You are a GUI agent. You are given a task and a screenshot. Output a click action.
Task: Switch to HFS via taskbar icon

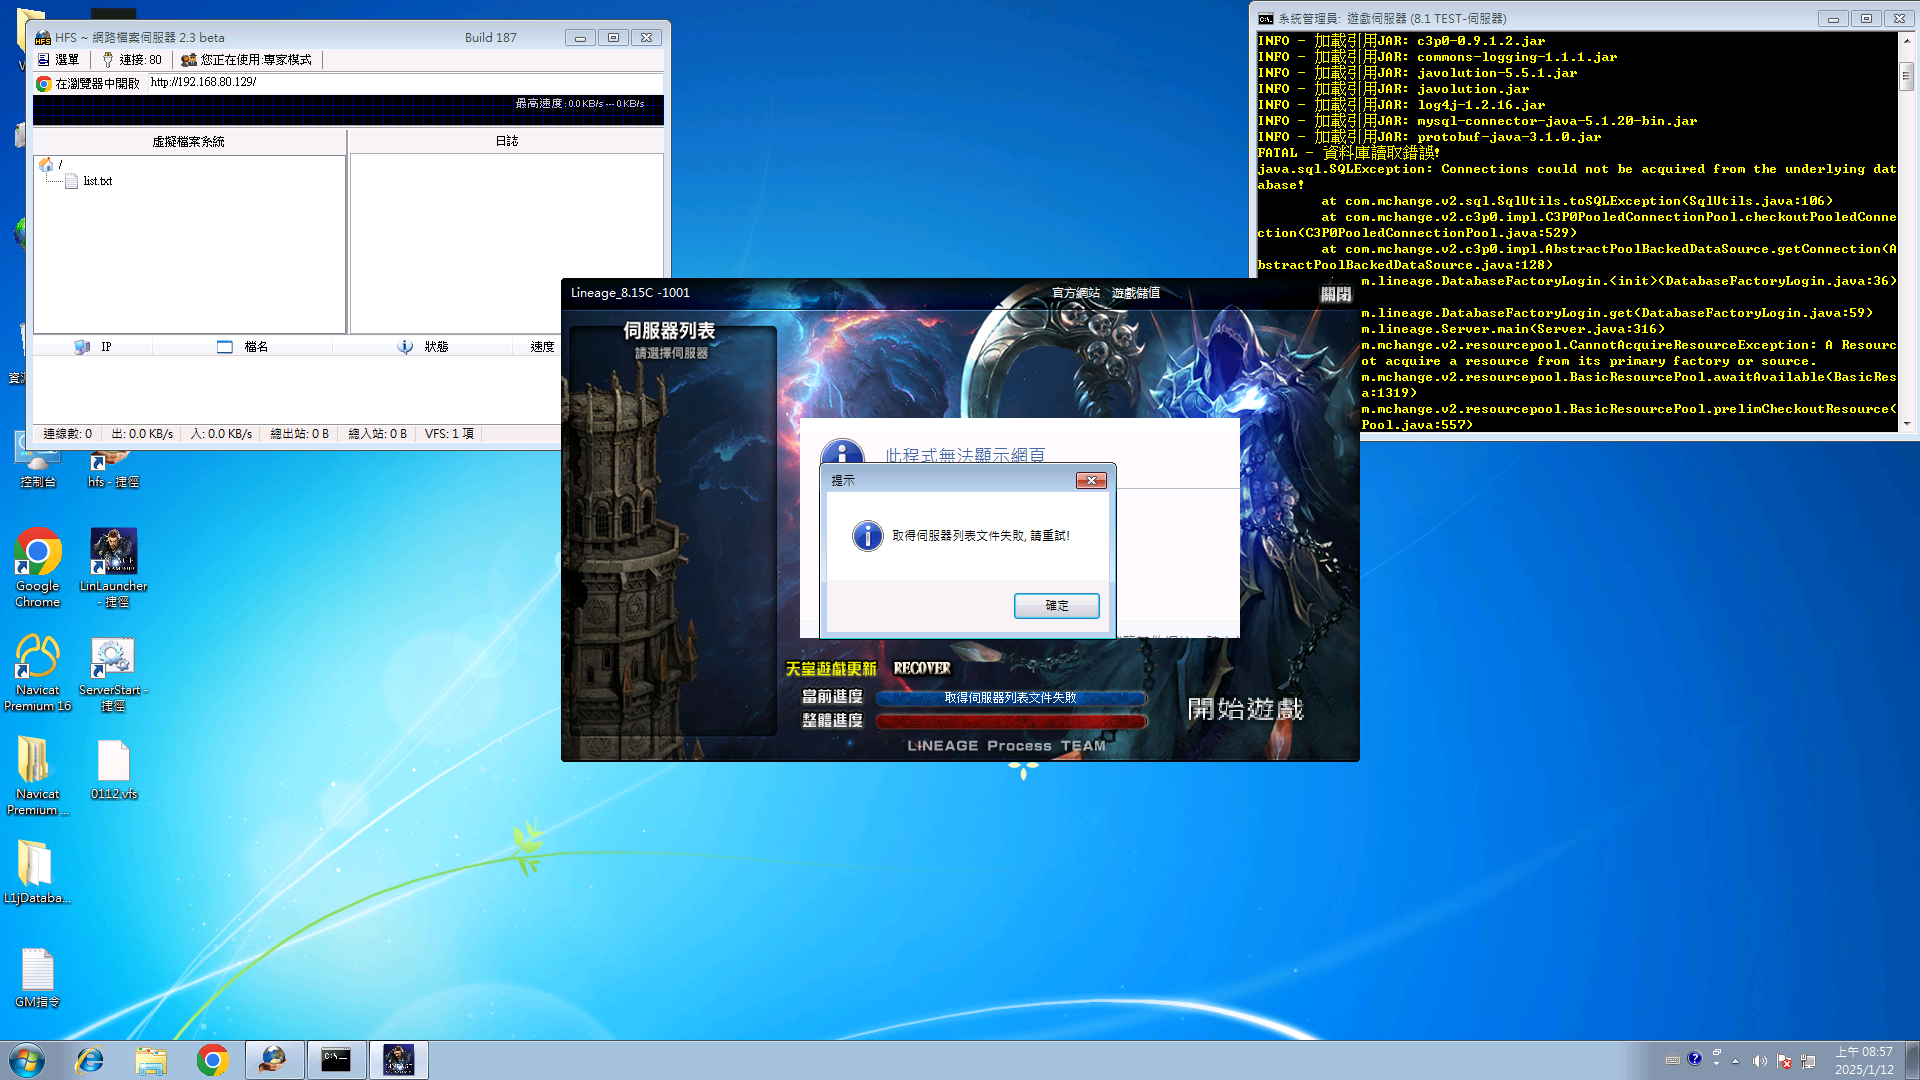coord(274,1060)
